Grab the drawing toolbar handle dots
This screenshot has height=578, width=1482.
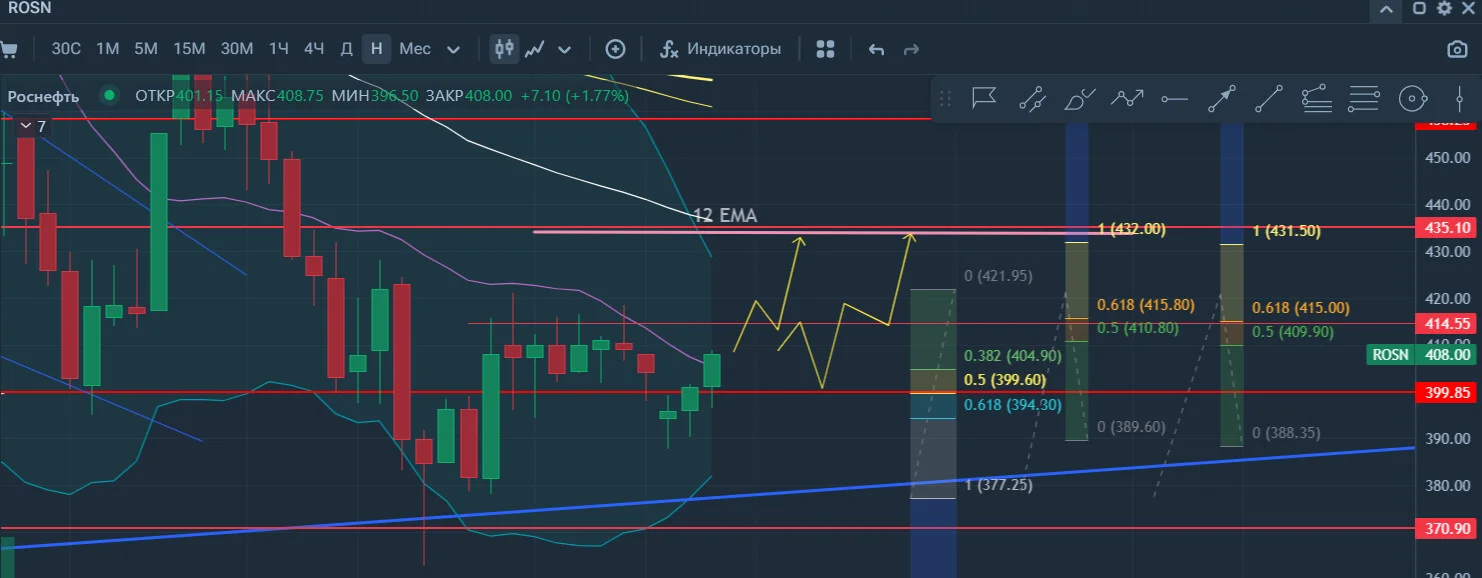[946, 98]
